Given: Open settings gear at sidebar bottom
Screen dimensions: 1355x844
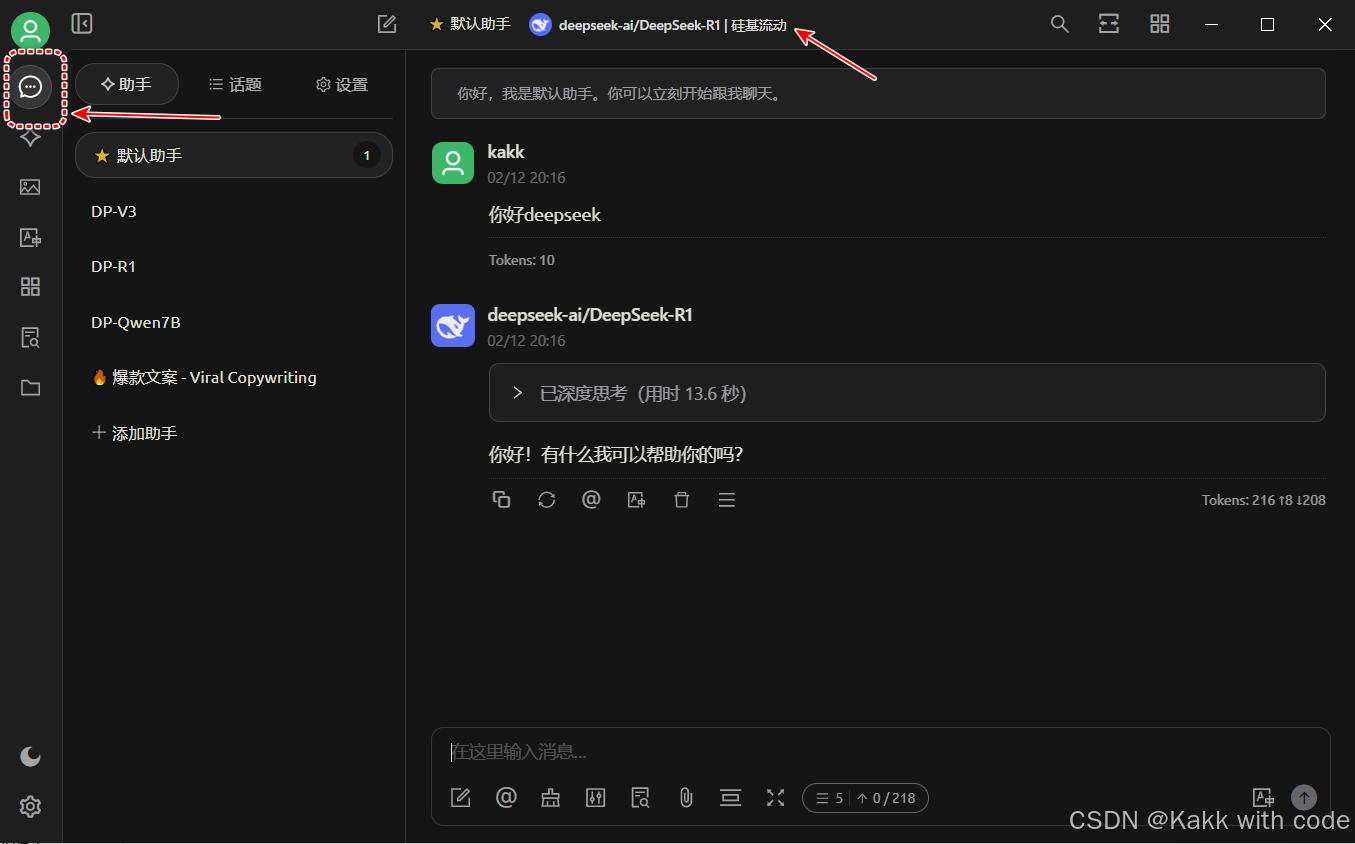Looking at the screenshot, I should point(31,806).
